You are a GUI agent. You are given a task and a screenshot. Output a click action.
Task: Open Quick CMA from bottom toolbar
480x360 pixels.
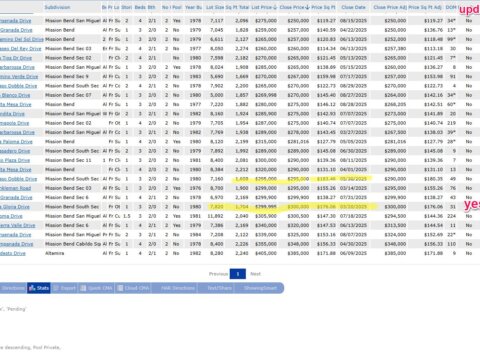[96, 288]
